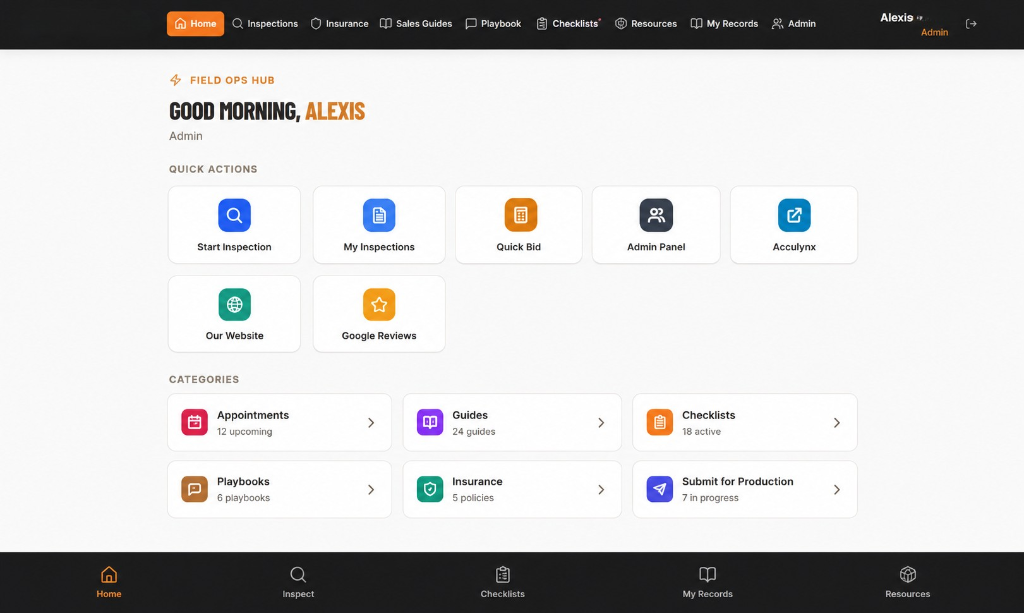Image resolution: width=1024 pixels, height=613 pixels.
Task: Switch to My Records tab in bottom bar
Action: [x=707, y=582]
